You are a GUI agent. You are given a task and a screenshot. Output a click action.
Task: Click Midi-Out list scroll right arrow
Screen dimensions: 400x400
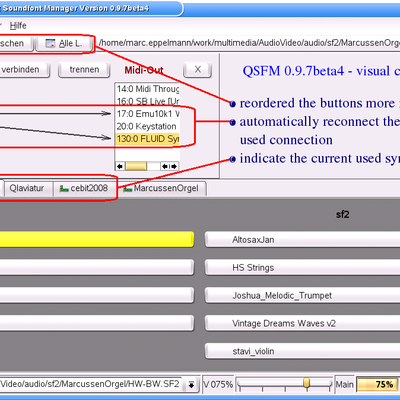tap(174, 166)
